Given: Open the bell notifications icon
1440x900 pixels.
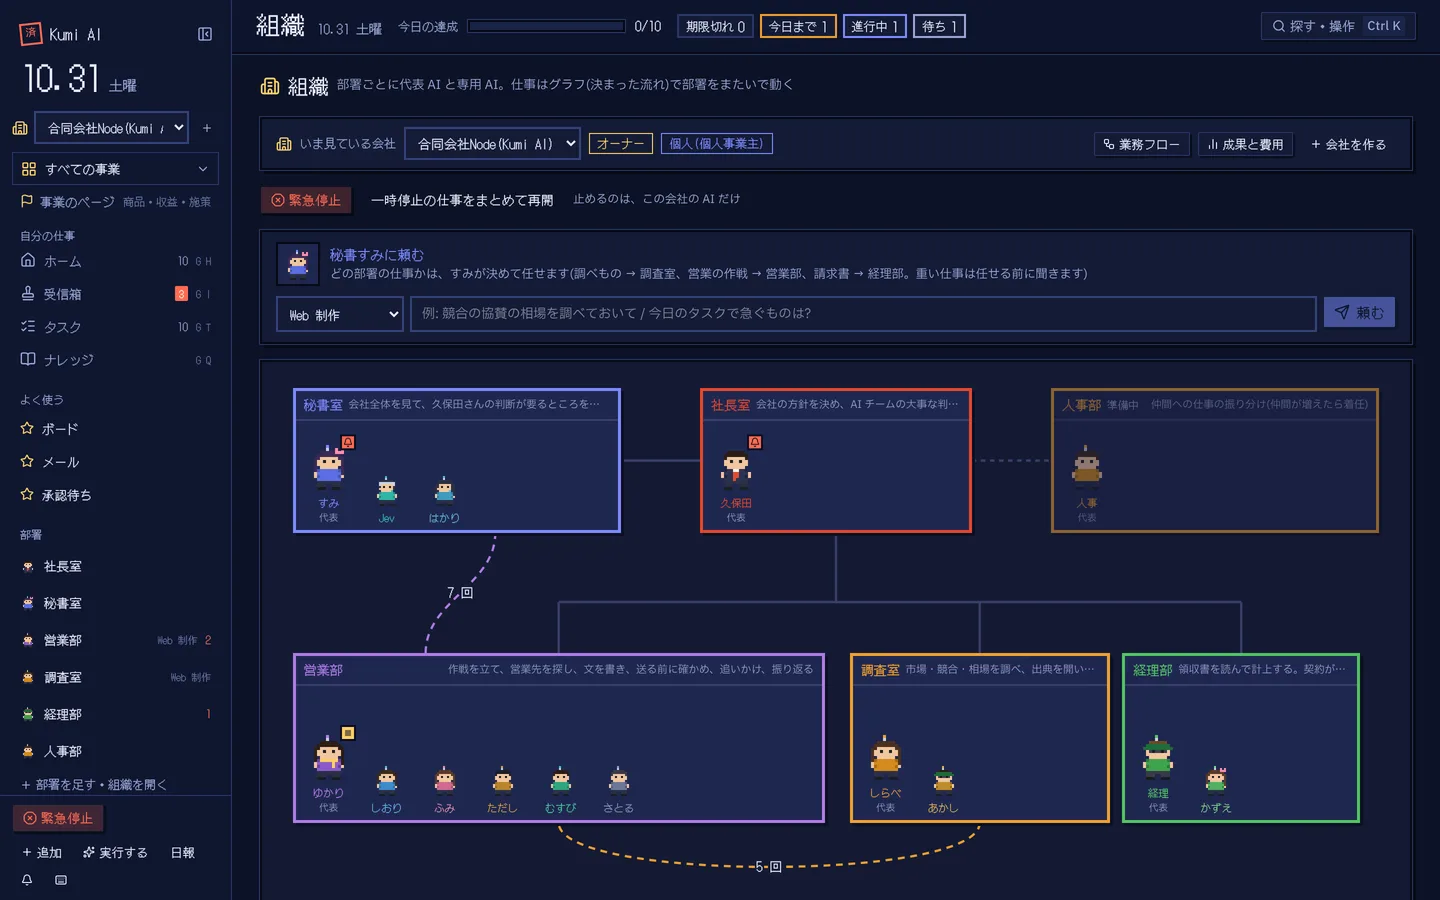Looking at the screenshot, I should point(27,880).
